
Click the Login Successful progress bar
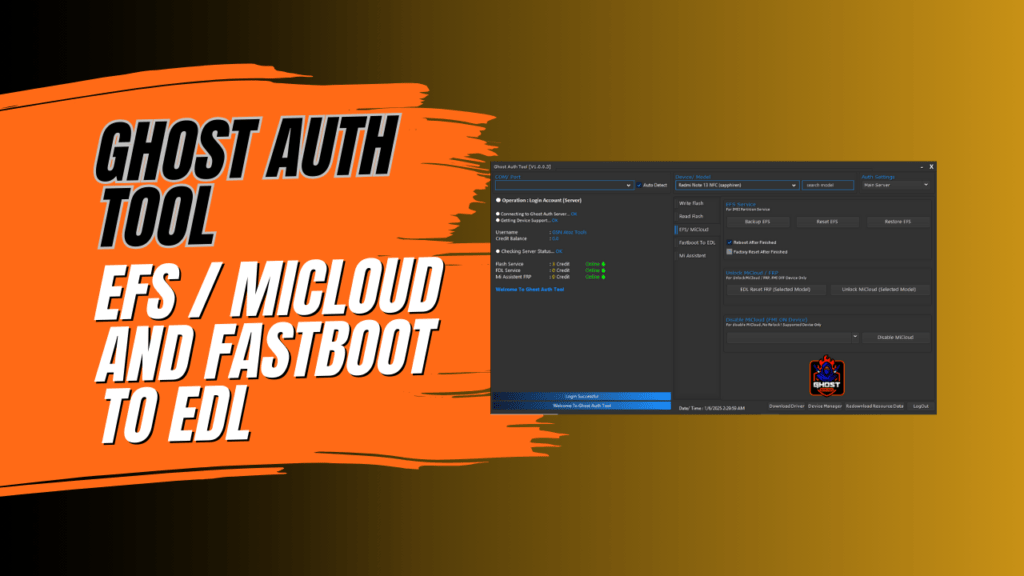[584, 395]
